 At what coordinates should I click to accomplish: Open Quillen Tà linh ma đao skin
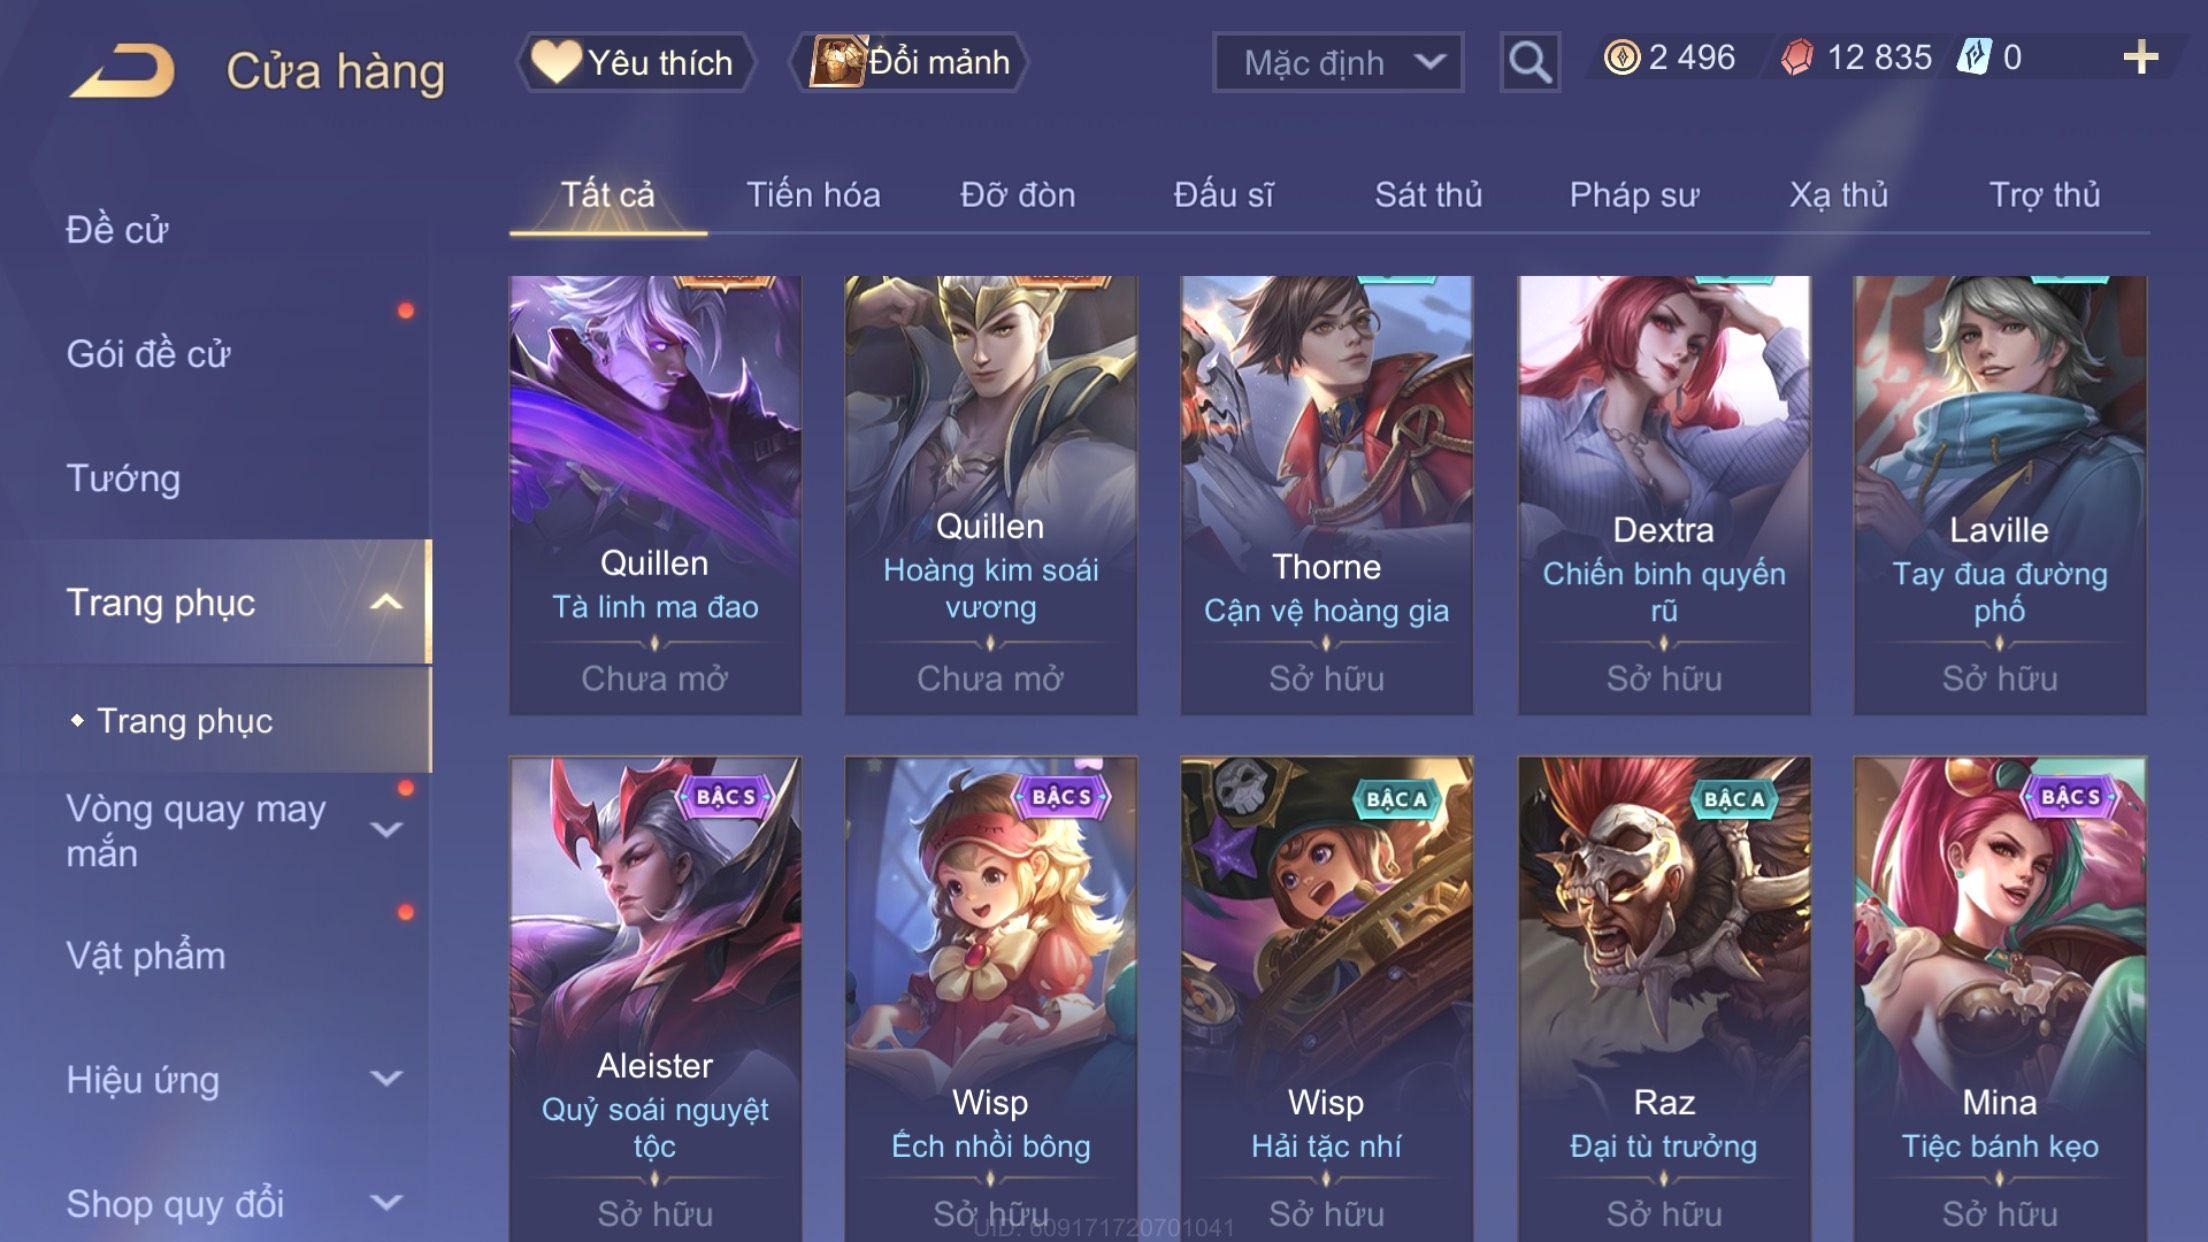tap(655, 495)
